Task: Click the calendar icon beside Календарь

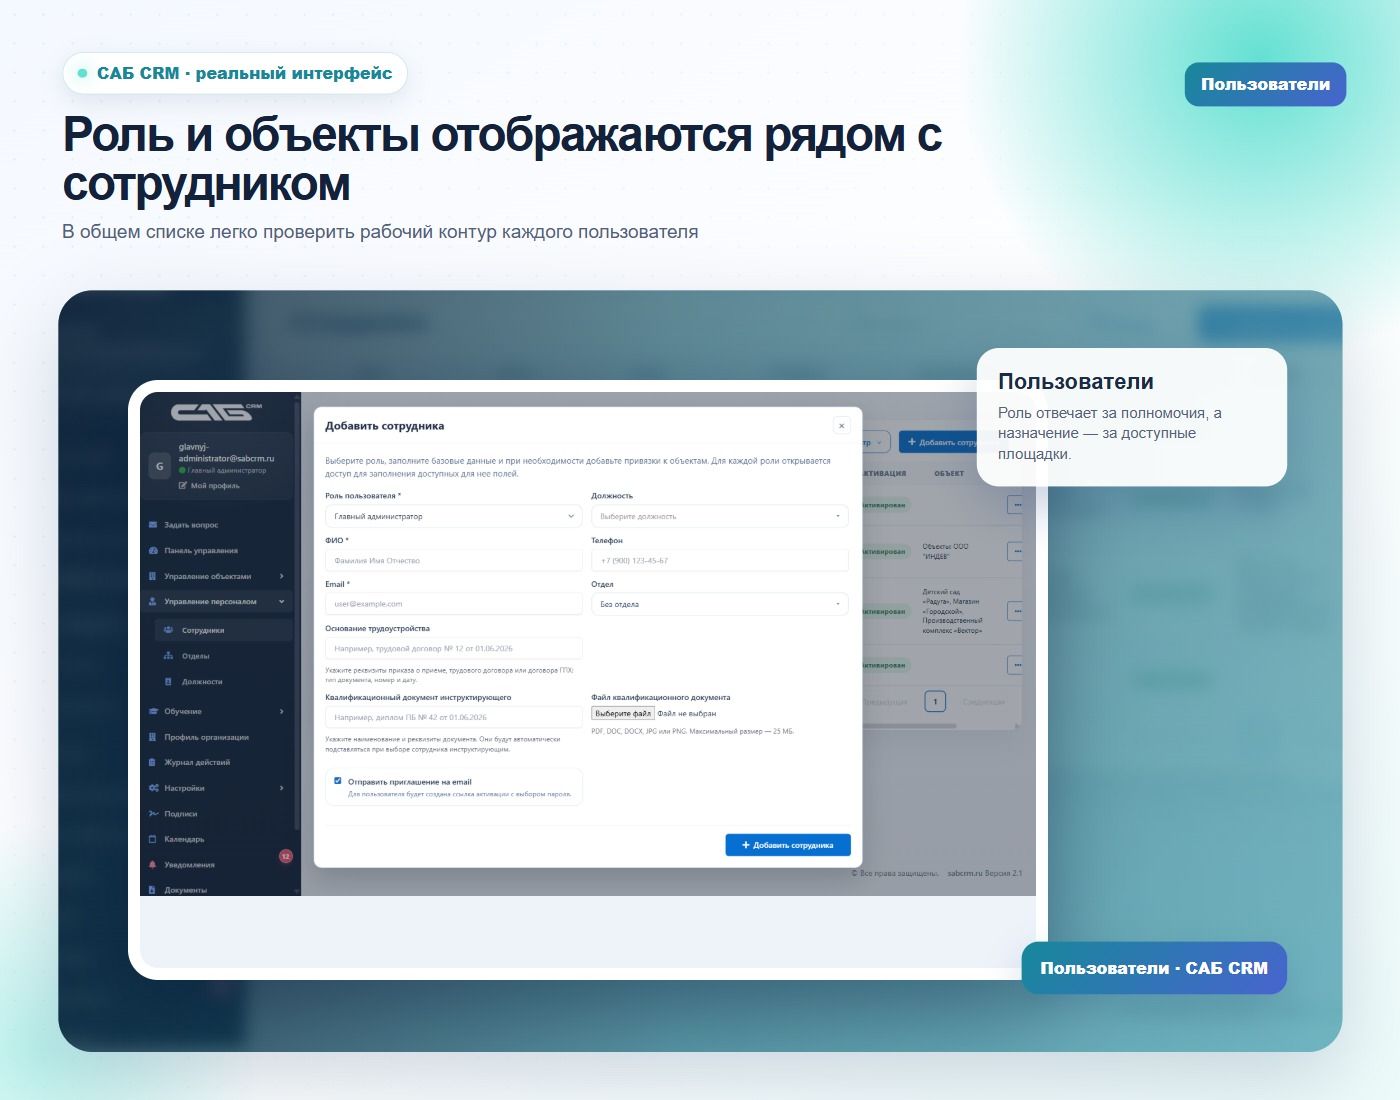Action: [x=153, y=839]
